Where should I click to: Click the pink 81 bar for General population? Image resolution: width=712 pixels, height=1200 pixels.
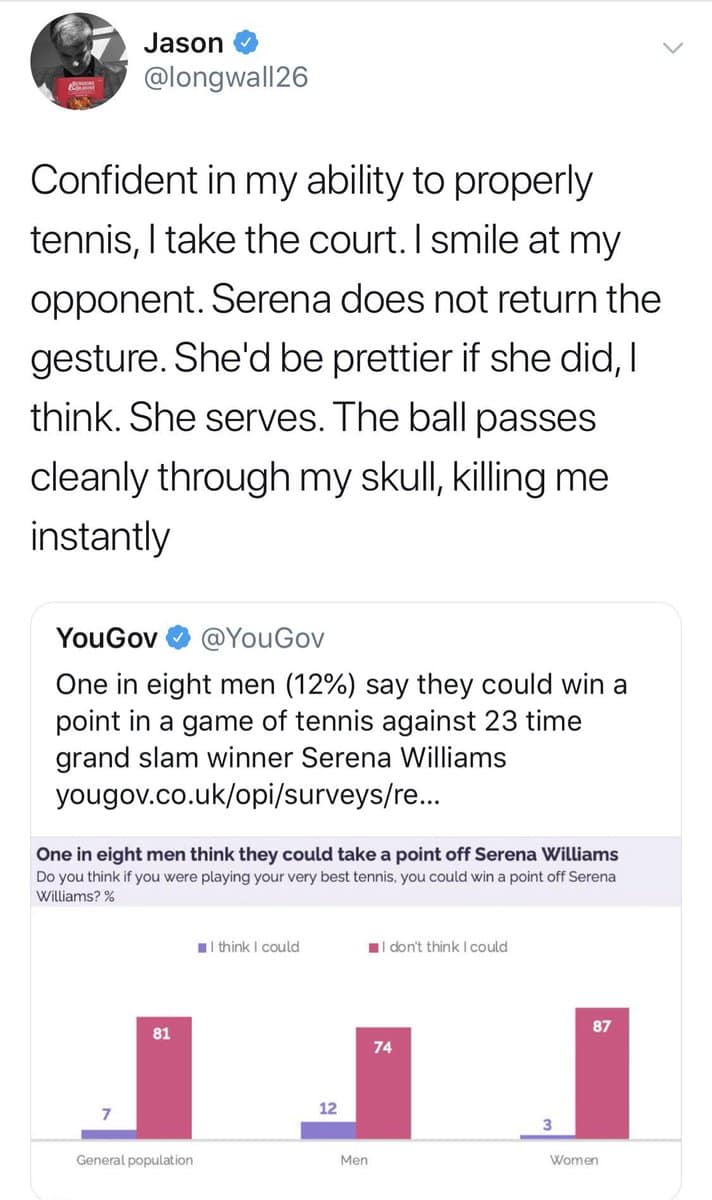pos(163,1078)
